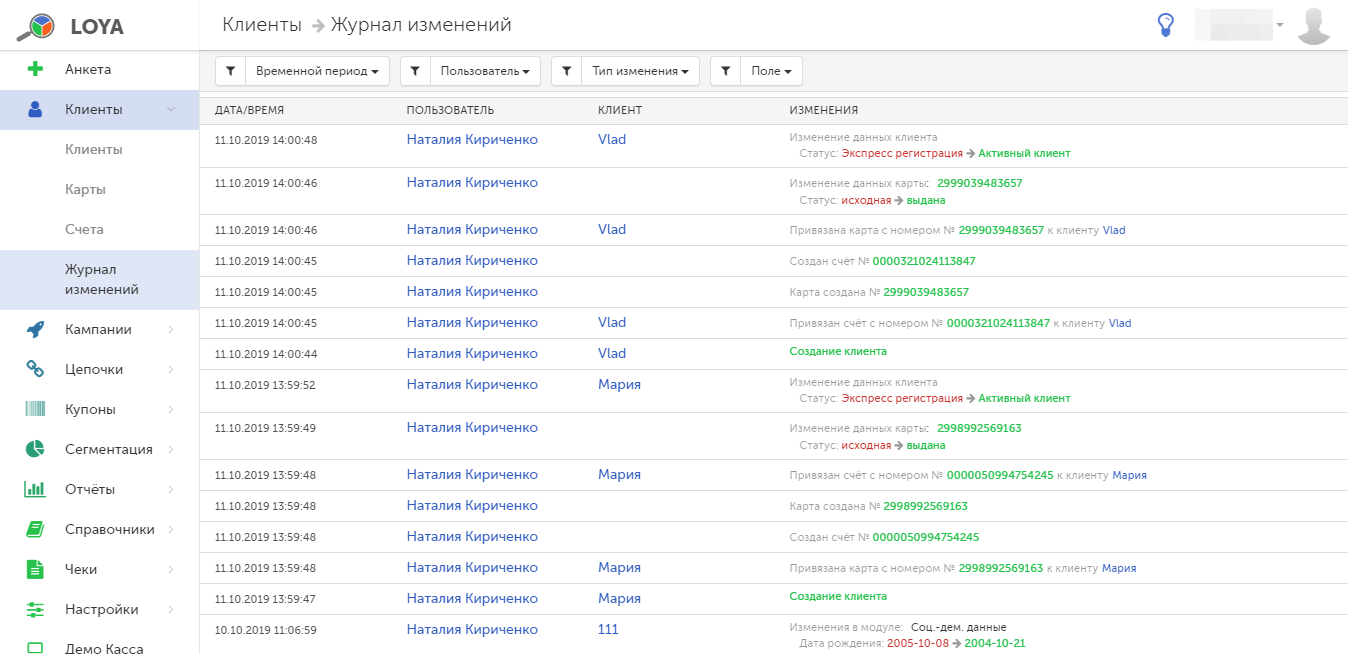Screen dimensions: 1348x654
Task: Open the Поле filter dropdown
Action: [770, 72]
